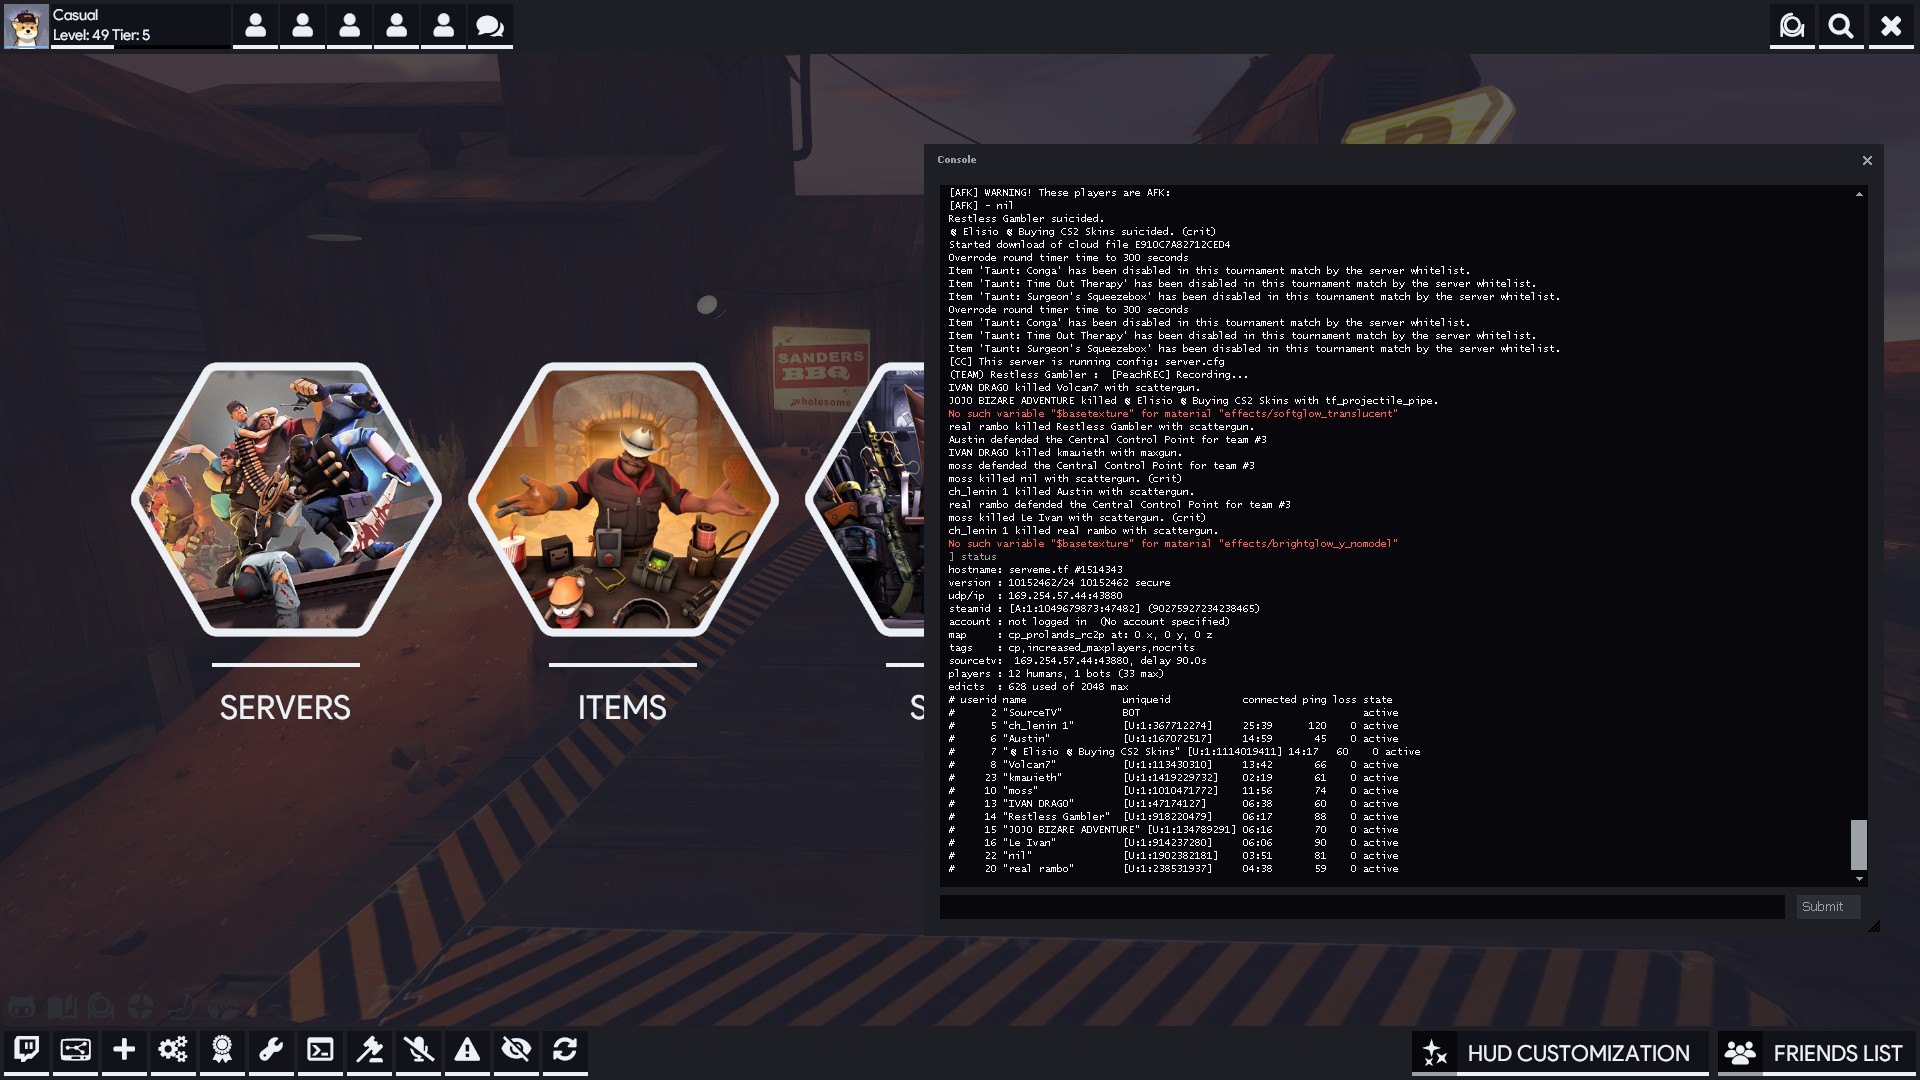Image resolution: width=1920 pixels, height=1080 pixels.
Task: Click the refresh arrows icon
Action: (565, 1050)
